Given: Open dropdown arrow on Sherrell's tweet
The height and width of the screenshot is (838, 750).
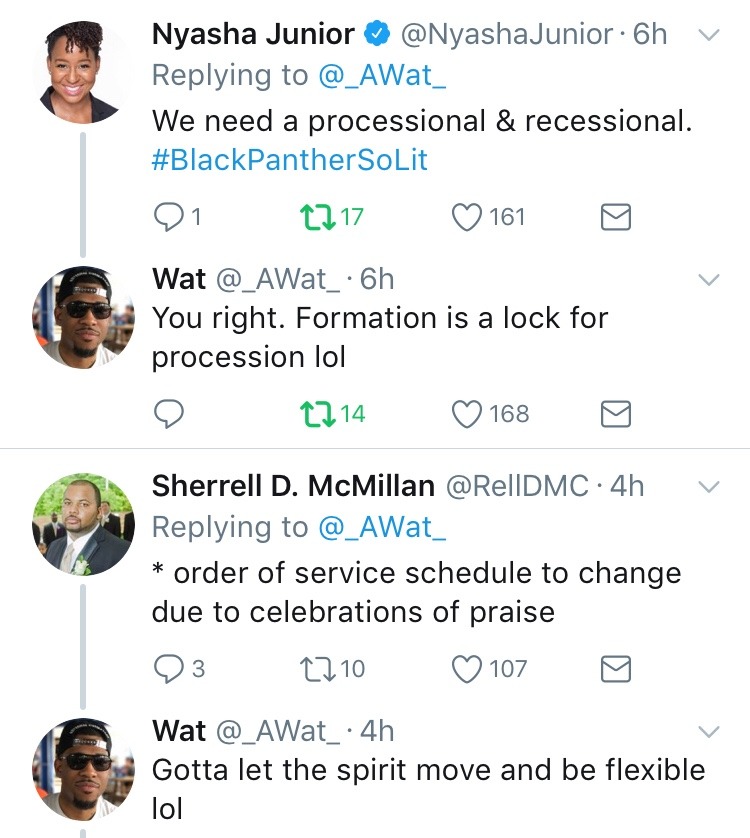Looking at the screenshot, I should tap(708, 487).
